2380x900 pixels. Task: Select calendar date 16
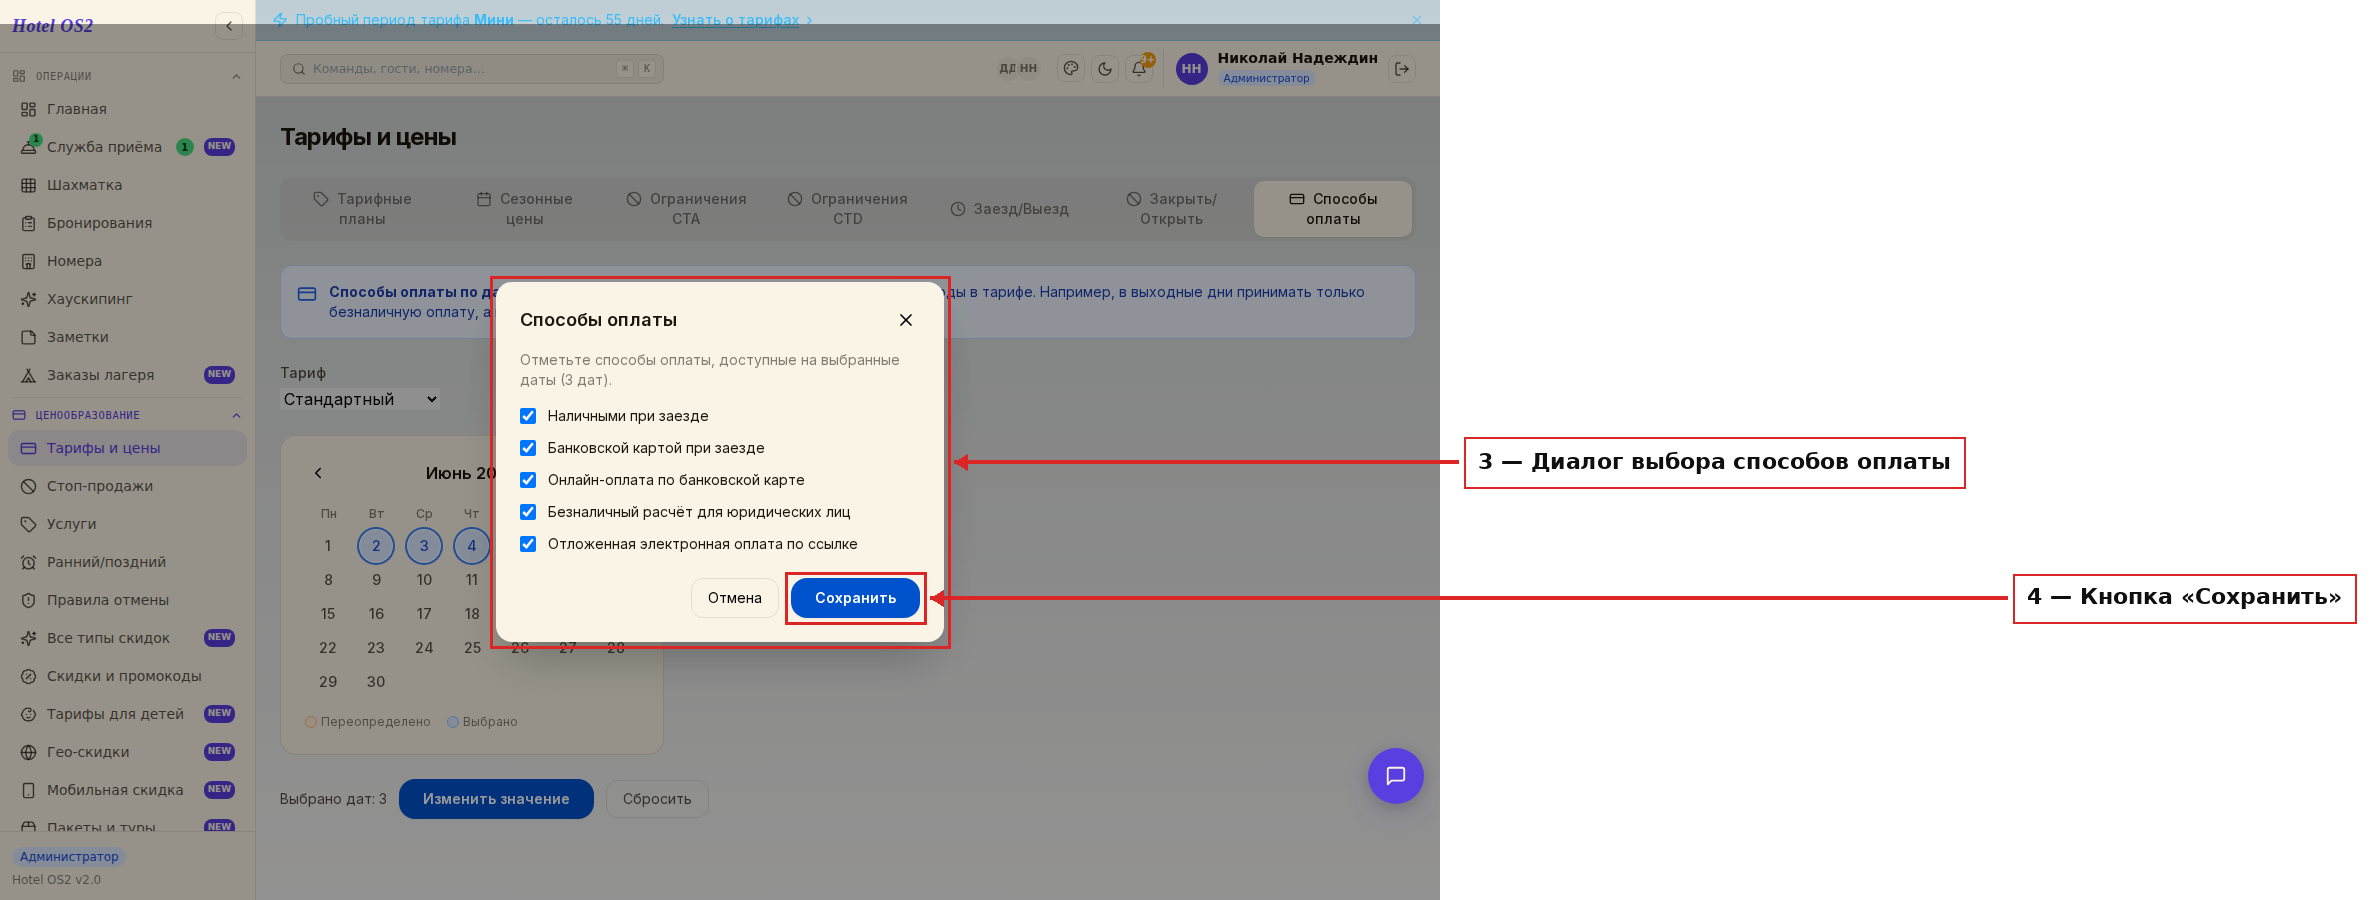point(376,614)
